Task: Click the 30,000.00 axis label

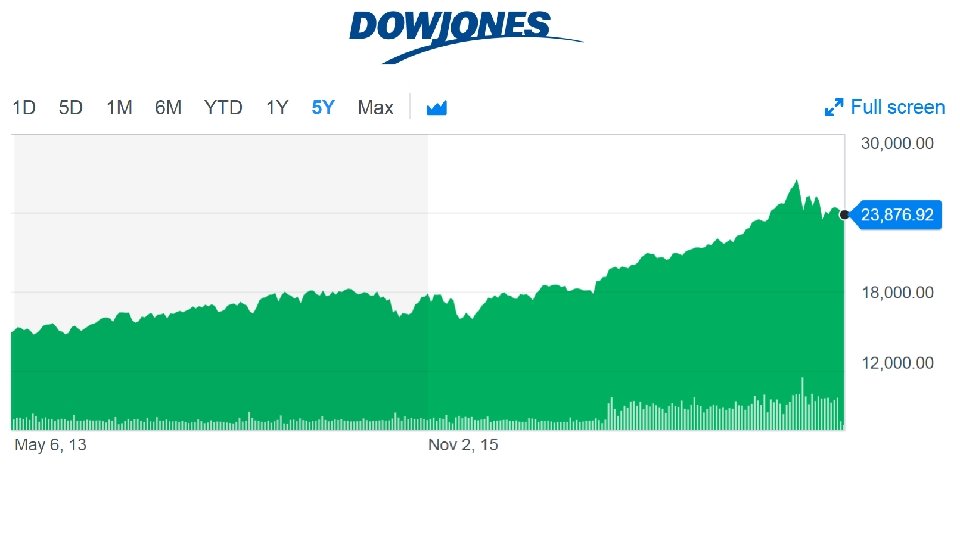Action: tap(897, 143)
